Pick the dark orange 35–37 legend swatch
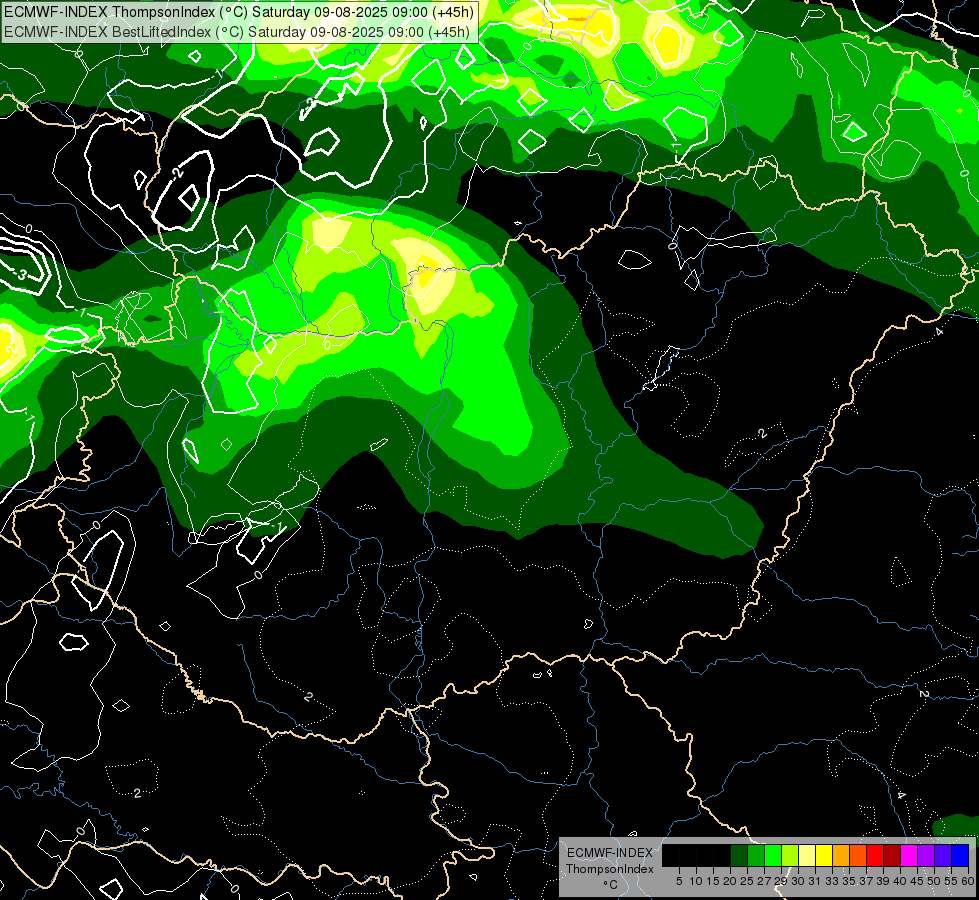The image size is (979, 900). (x=858, y=855)
